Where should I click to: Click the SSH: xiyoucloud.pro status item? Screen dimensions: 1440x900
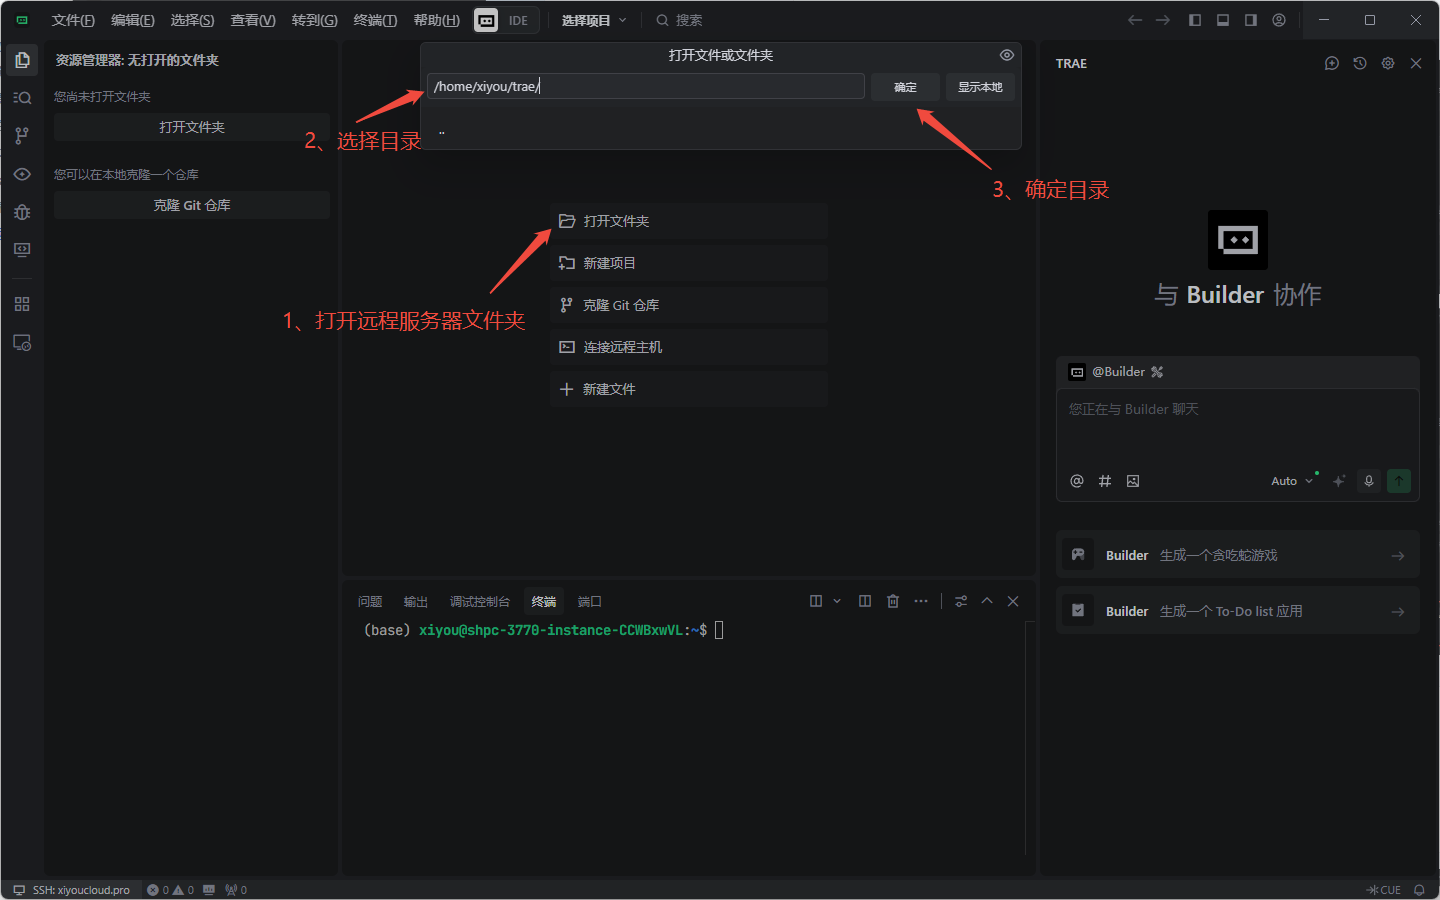click(72, 890)
